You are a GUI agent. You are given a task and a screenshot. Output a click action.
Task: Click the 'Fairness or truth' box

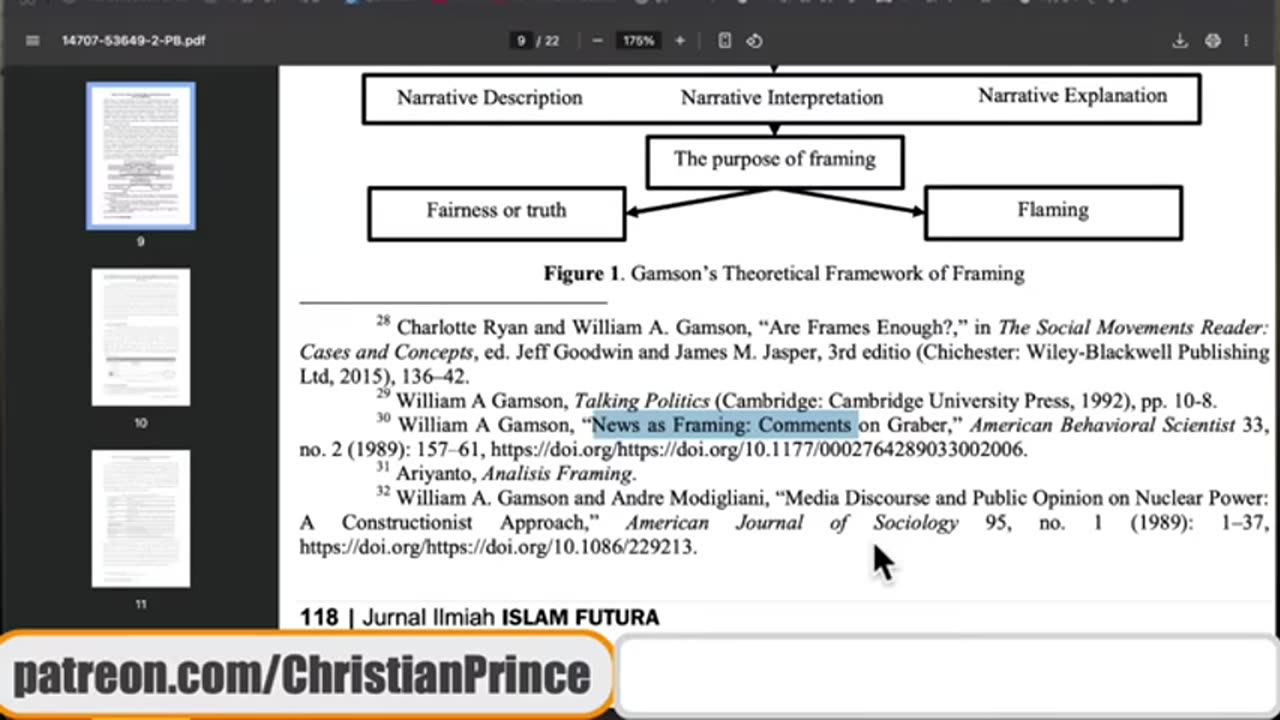click(497, 213)
